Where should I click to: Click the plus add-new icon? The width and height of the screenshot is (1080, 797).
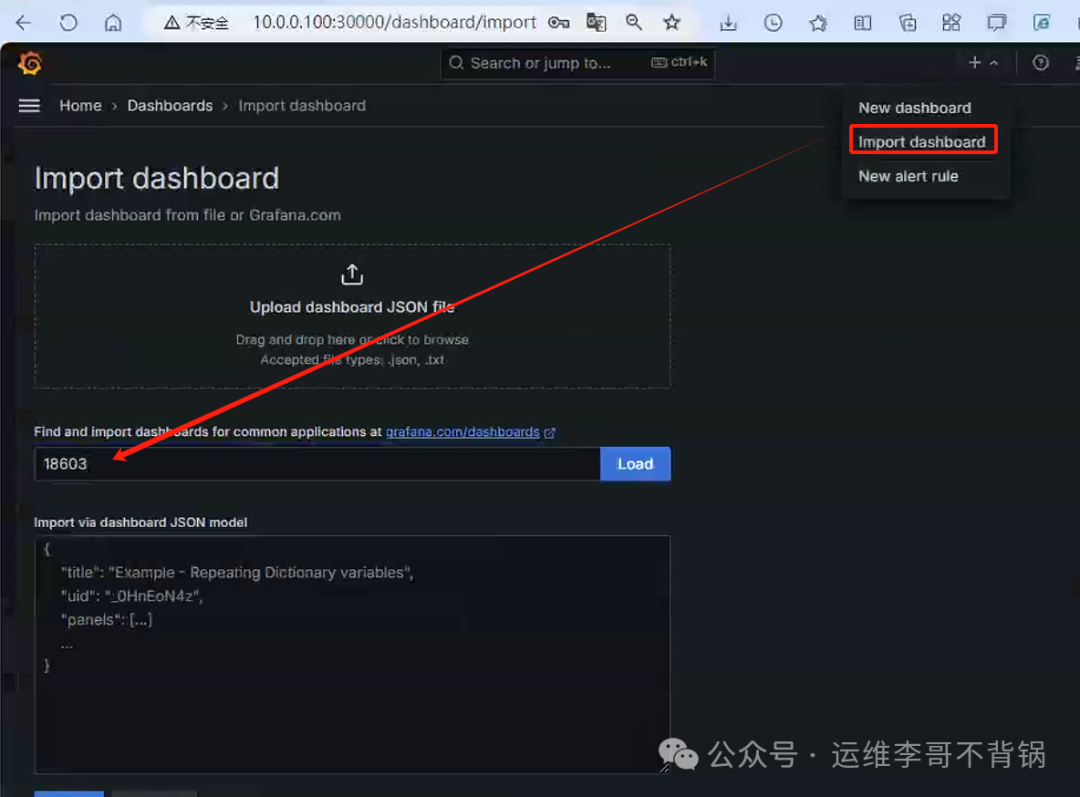[x=975, y=63]
